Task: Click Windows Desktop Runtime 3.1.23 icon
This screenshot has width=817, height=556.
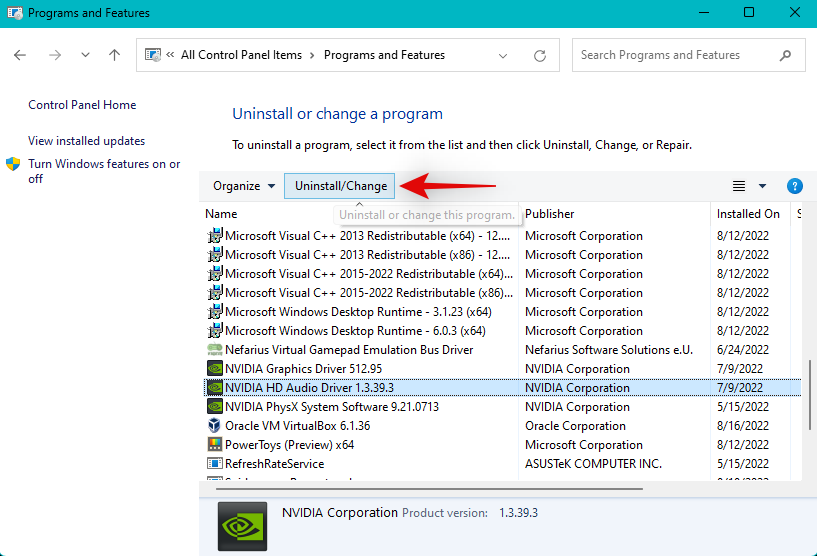Action: coord(215,312)
